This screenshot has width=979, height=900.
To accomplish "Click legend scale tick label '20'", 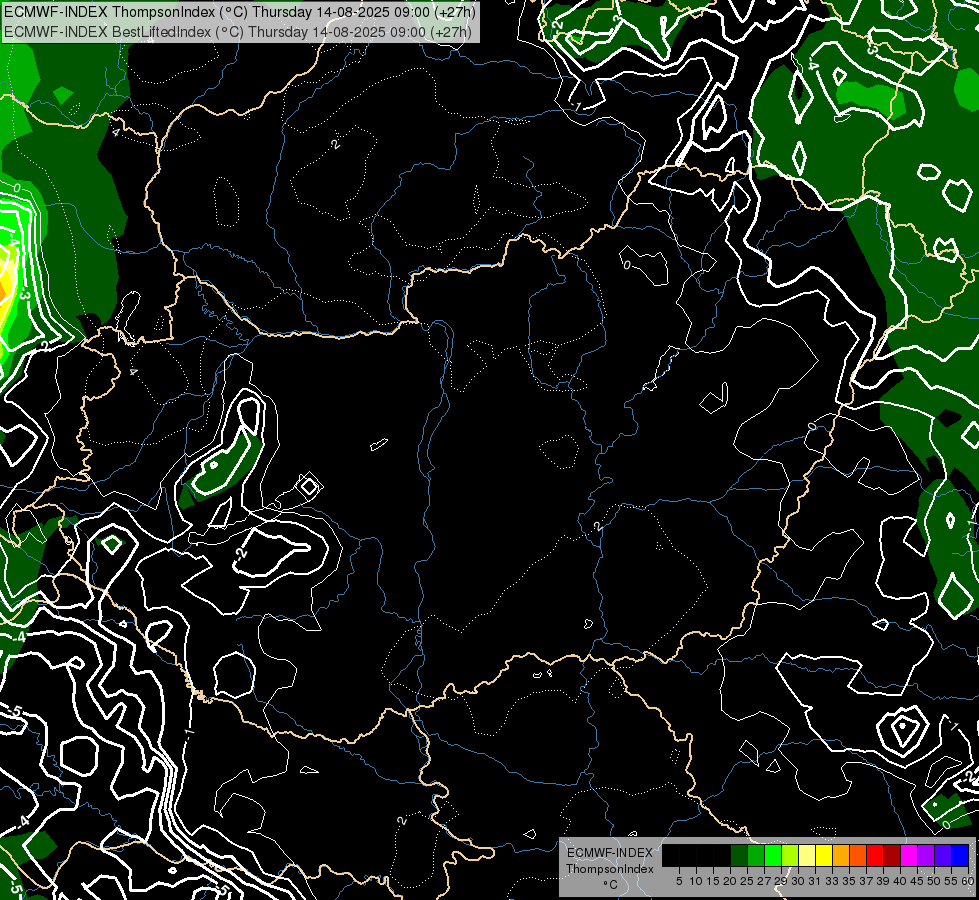I will pos(731,881).
